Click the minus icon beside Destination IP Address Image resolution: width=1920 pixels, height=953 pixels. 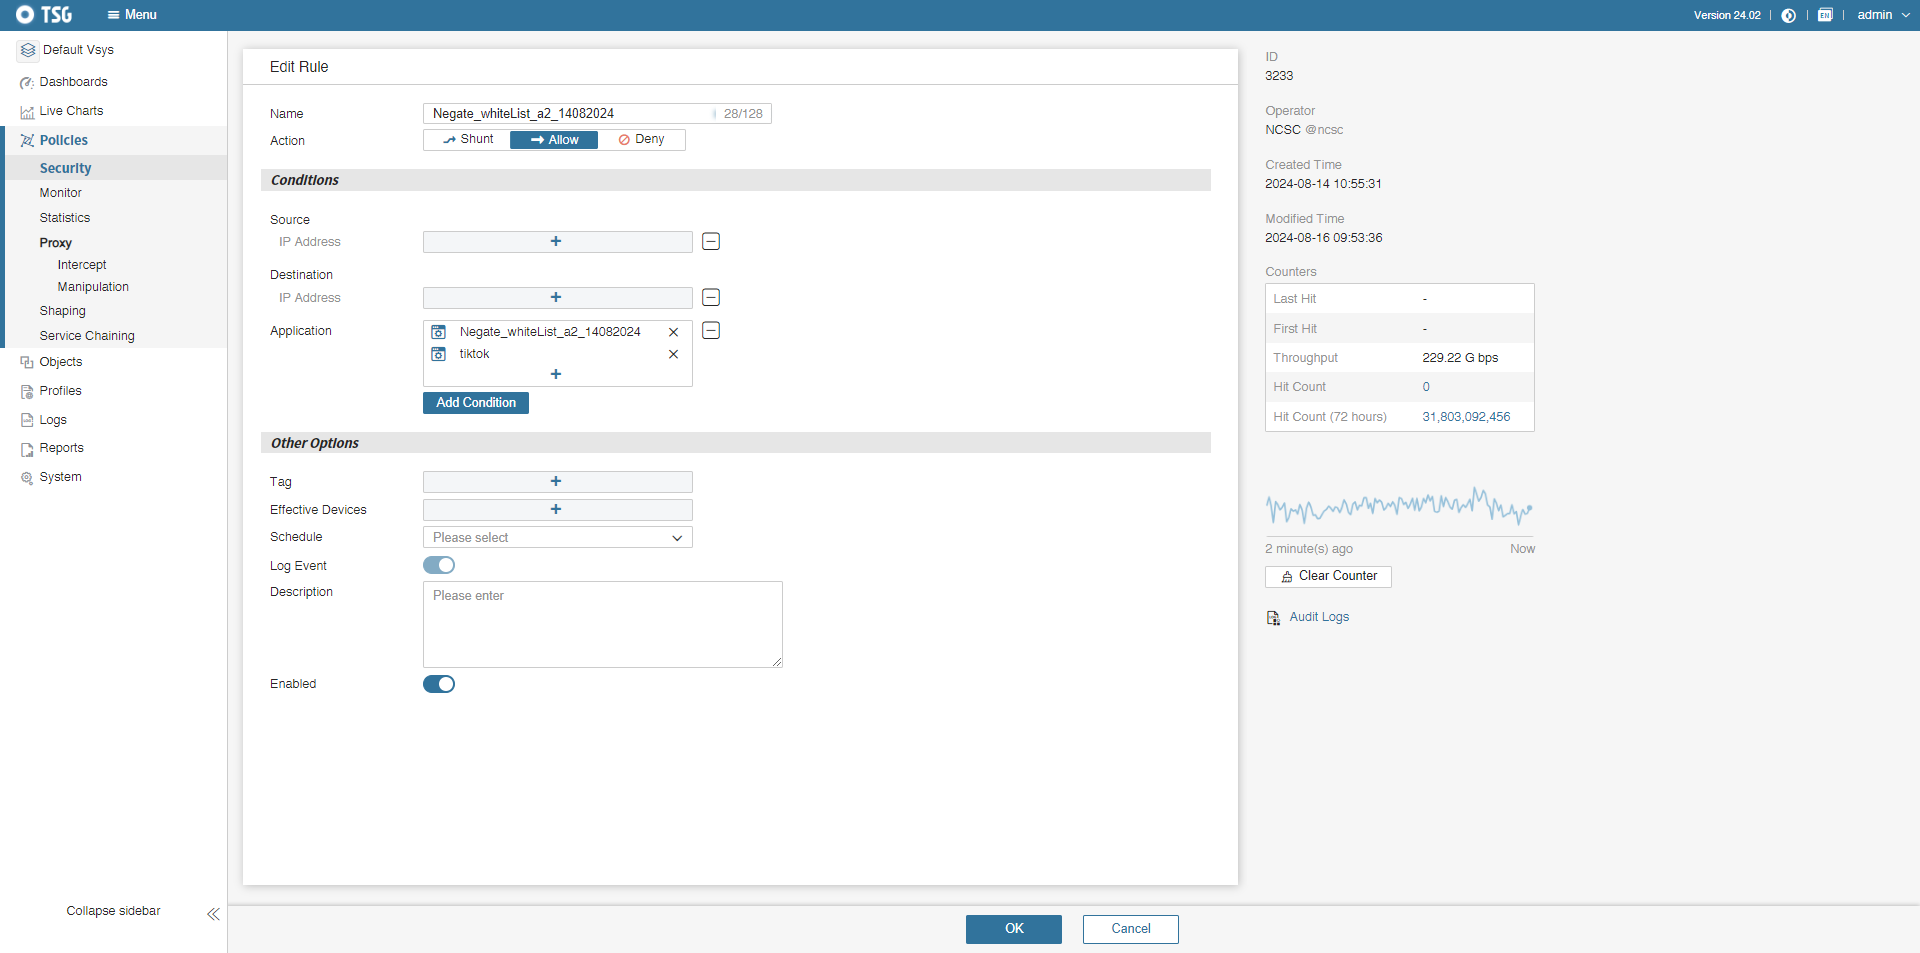click(711, 298)
